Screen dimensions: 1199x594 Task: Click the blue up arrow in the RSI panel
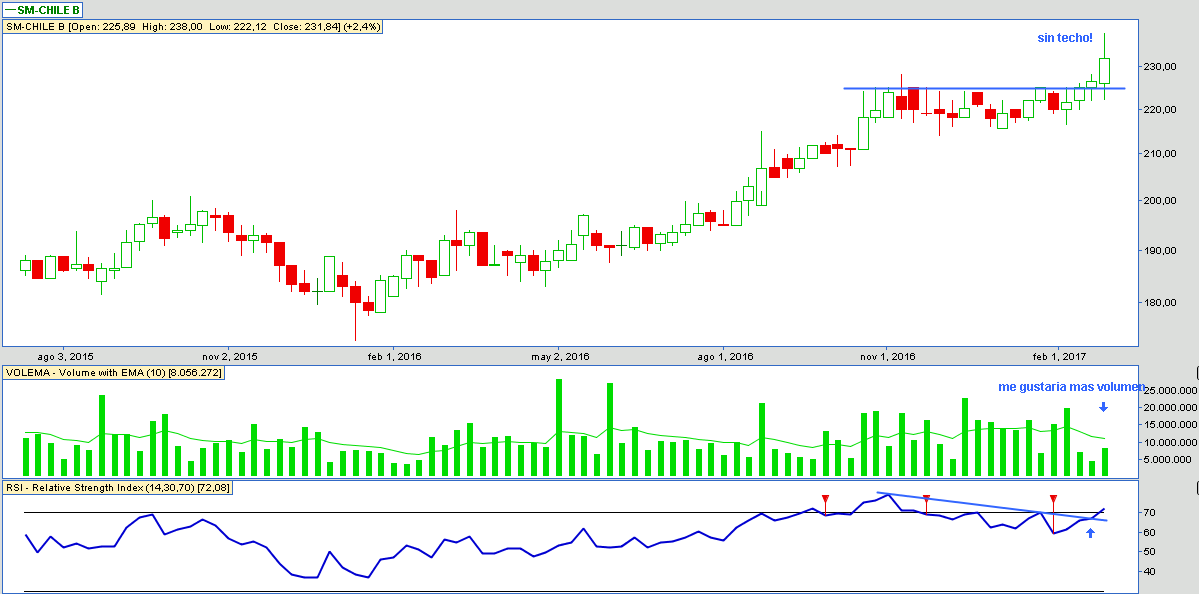(1090, 532)
